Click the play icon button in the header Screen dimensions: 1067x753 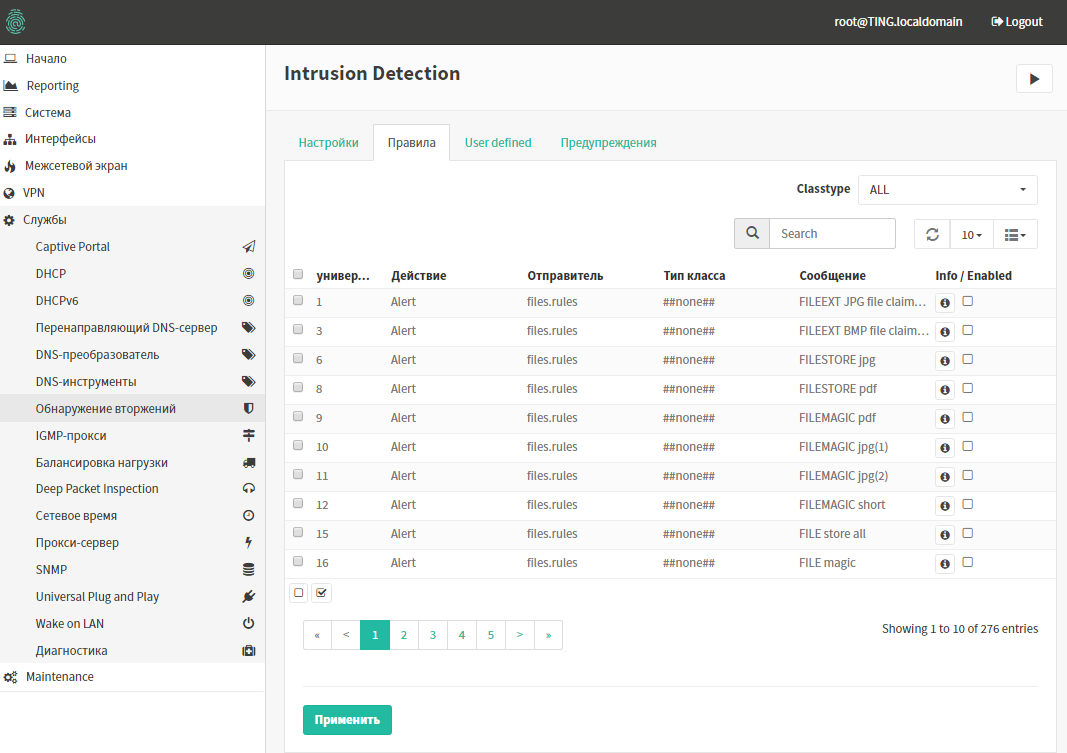(x=1034, y=78)
